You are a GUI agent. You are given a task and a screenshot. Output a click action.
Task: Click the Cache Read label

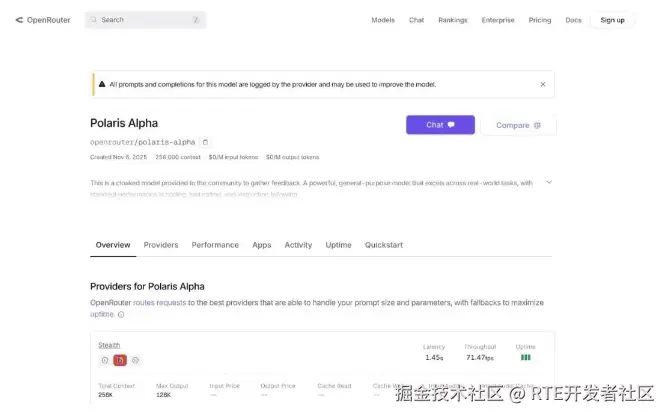tap(334, 386)
